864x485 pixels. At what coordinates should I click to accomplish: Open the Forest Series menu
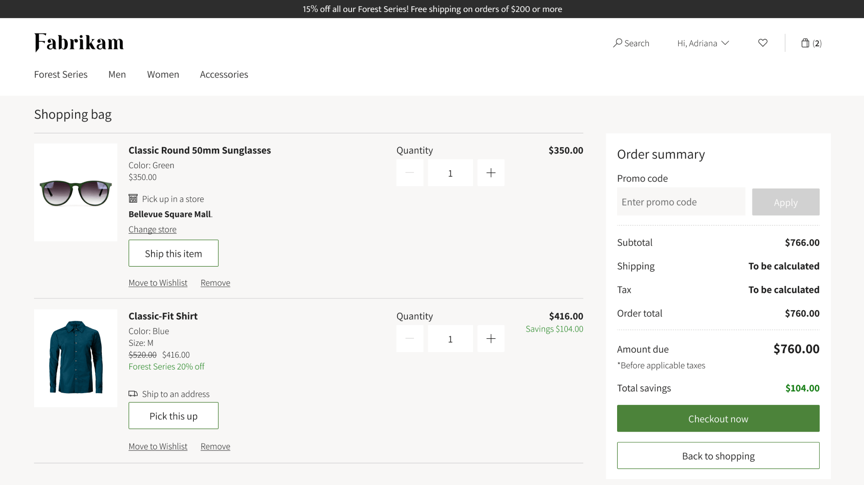coord(61,74)
